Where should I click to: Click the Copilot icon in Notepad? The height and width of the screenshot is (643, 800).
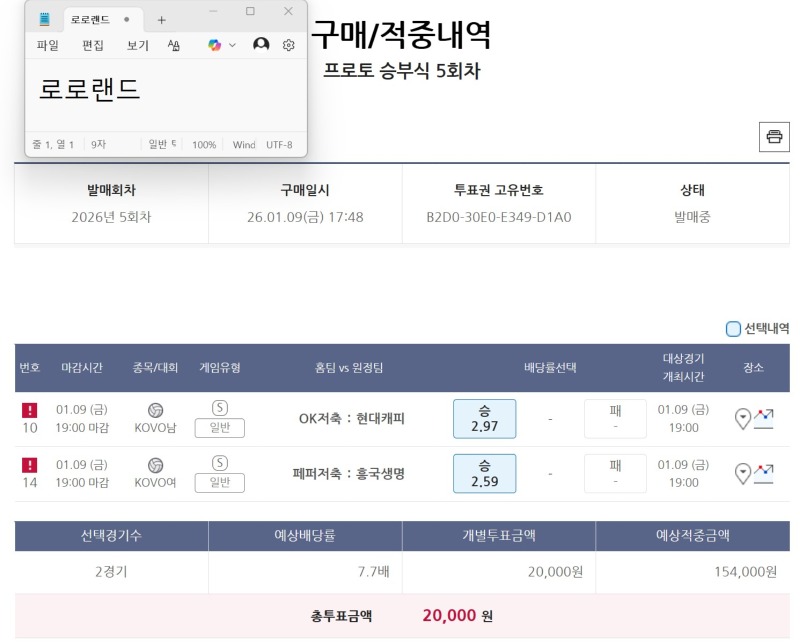pyautogui.click(x=214, y=45)
